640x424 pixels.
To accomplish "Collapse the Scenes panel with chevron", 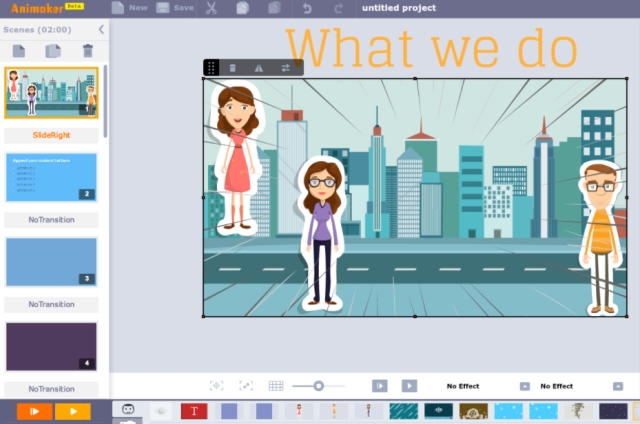I will point(101,29).
